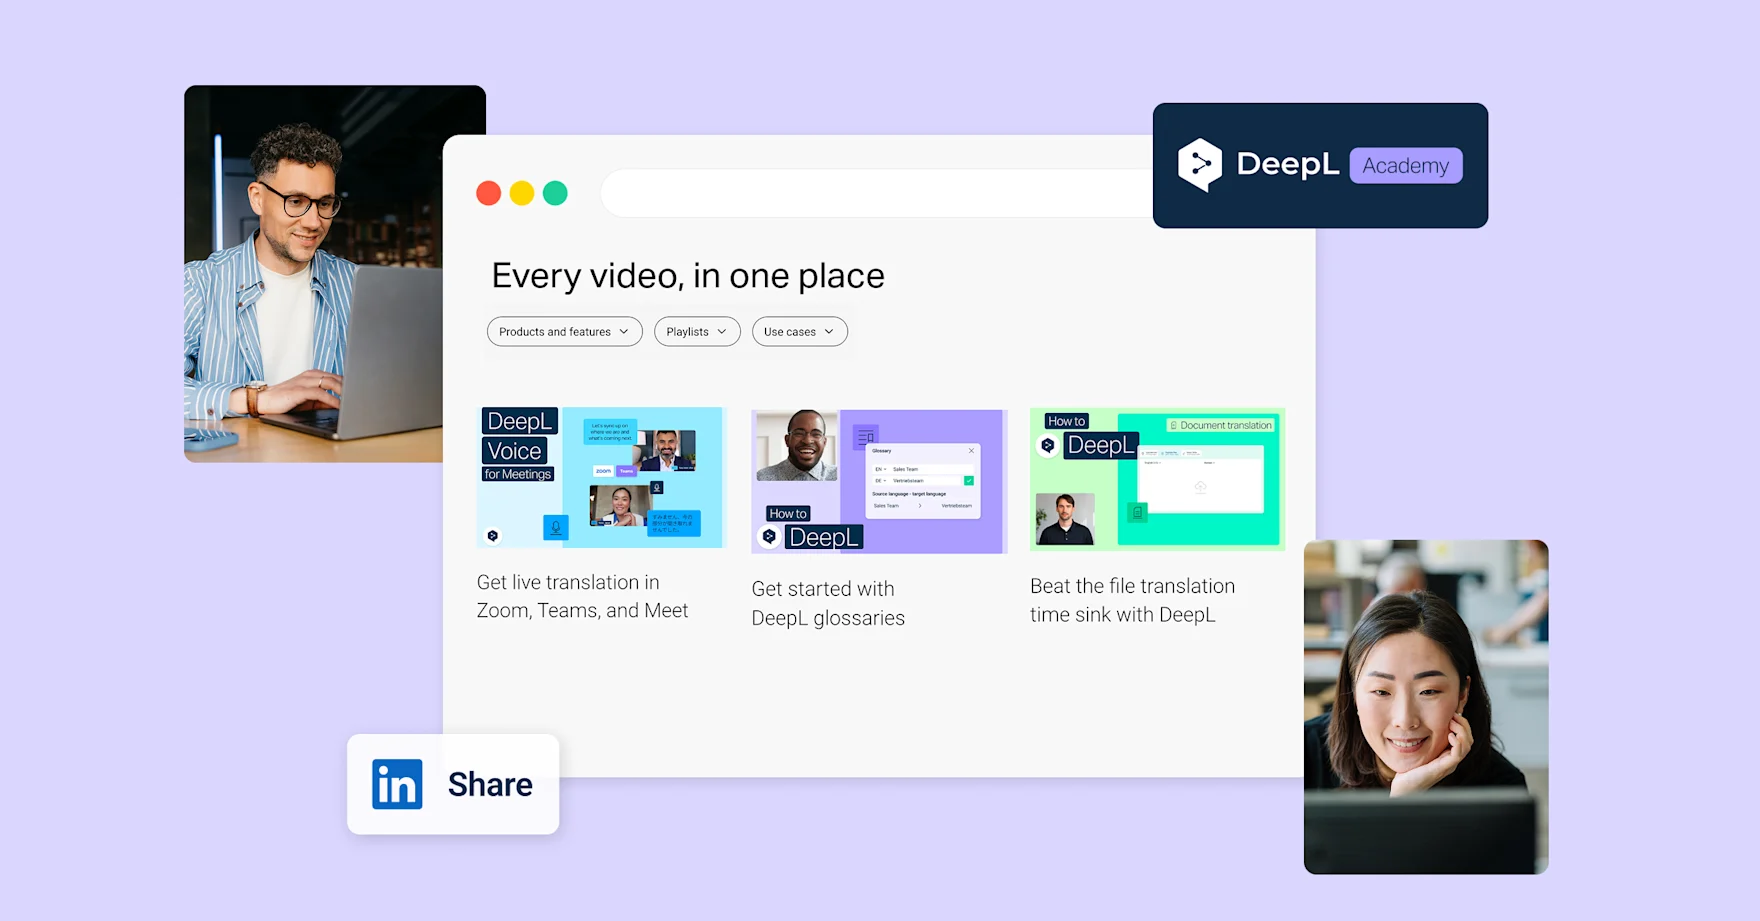Expand the Playlists filter dropdown

[697, 332]
